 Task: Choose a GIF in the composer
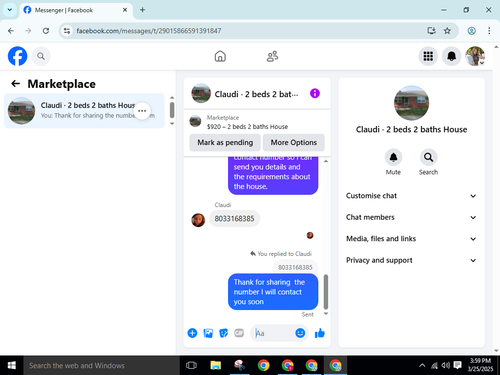(x=239, y=333)
